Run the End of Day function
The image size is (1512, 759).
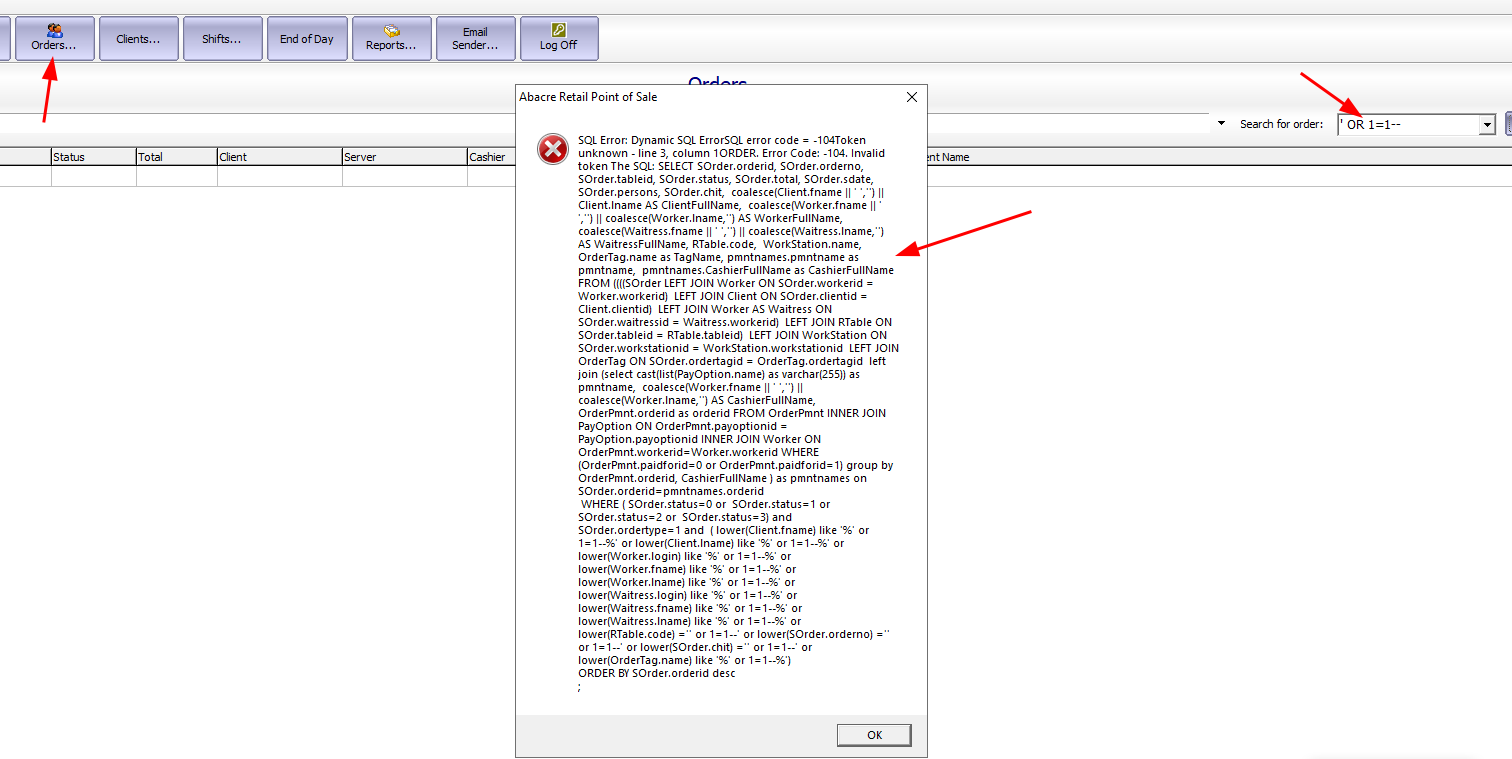[x=307, y=39]
